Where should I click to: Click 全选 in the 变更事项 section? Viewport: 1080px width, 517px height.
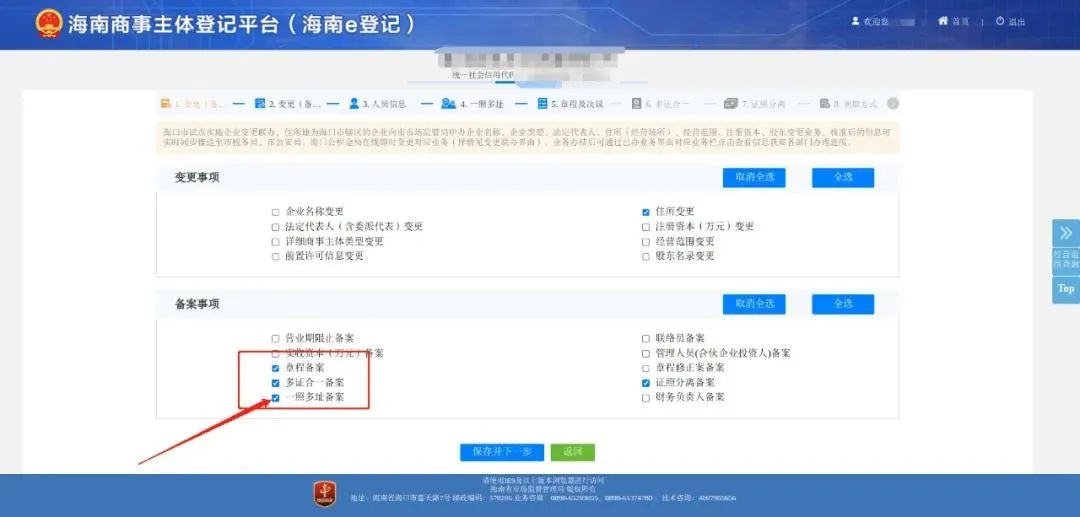click(842, 177)
